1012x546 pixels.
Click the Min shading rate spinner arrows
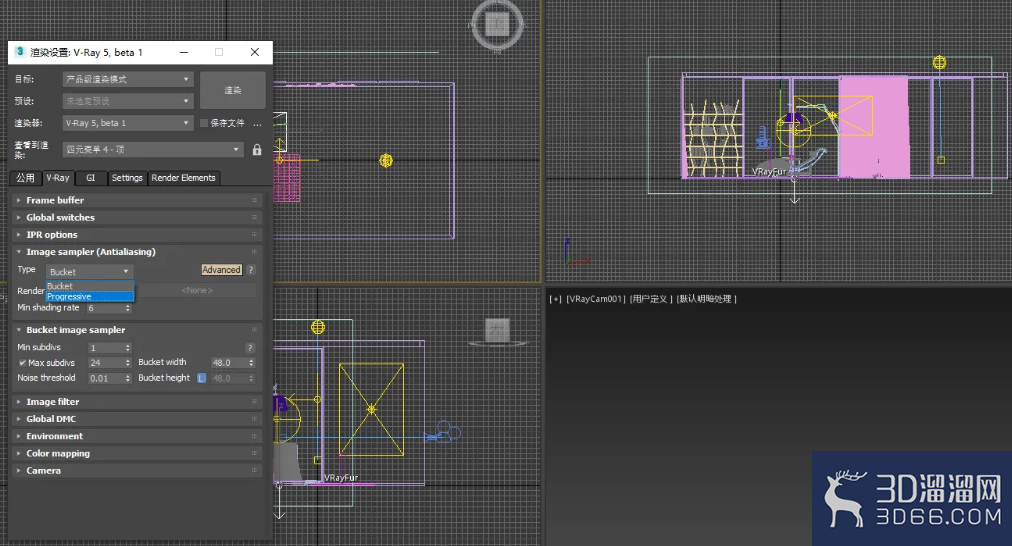tap(128, 308)
